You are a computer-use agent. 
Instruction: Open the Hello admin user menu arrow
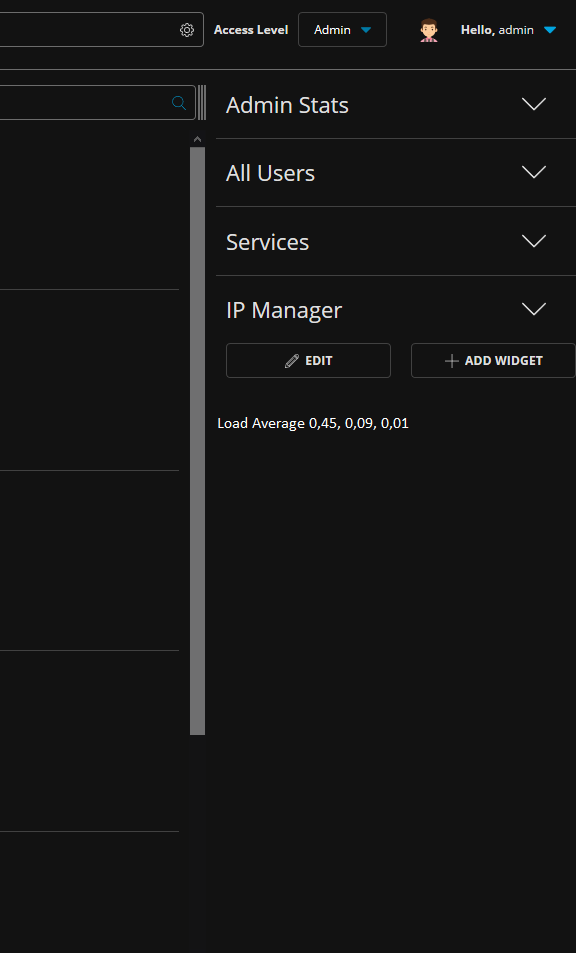coord(550,30)
